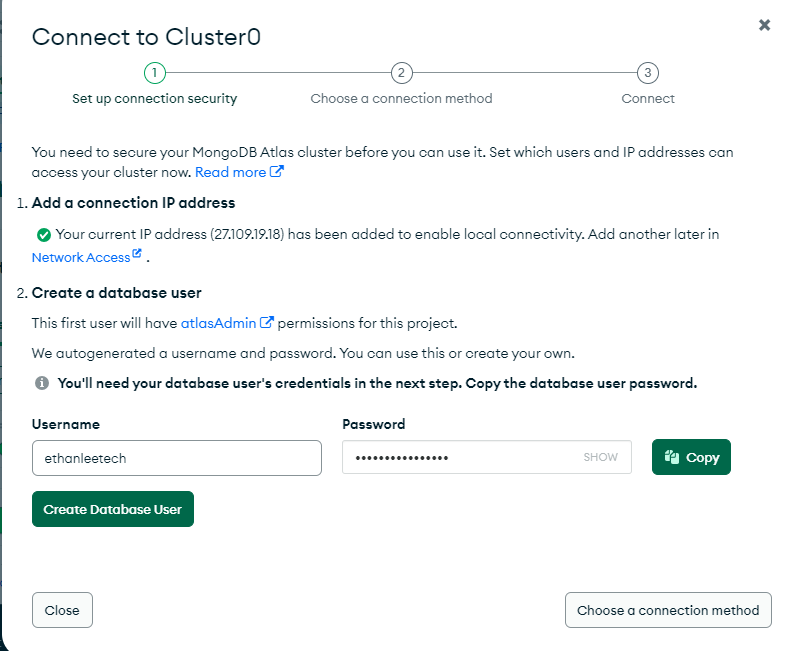The width and height of the screenshot is (790, 651).
Task: Open the atlasAdmin permissions link
Action: click(219, 323)
